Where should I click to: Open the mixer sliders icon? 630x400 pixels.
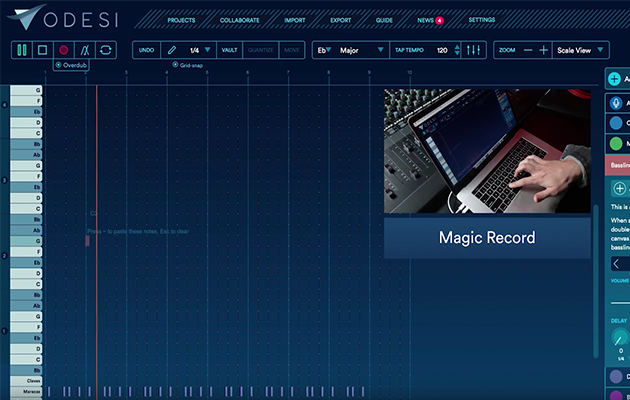coord(474,50)
